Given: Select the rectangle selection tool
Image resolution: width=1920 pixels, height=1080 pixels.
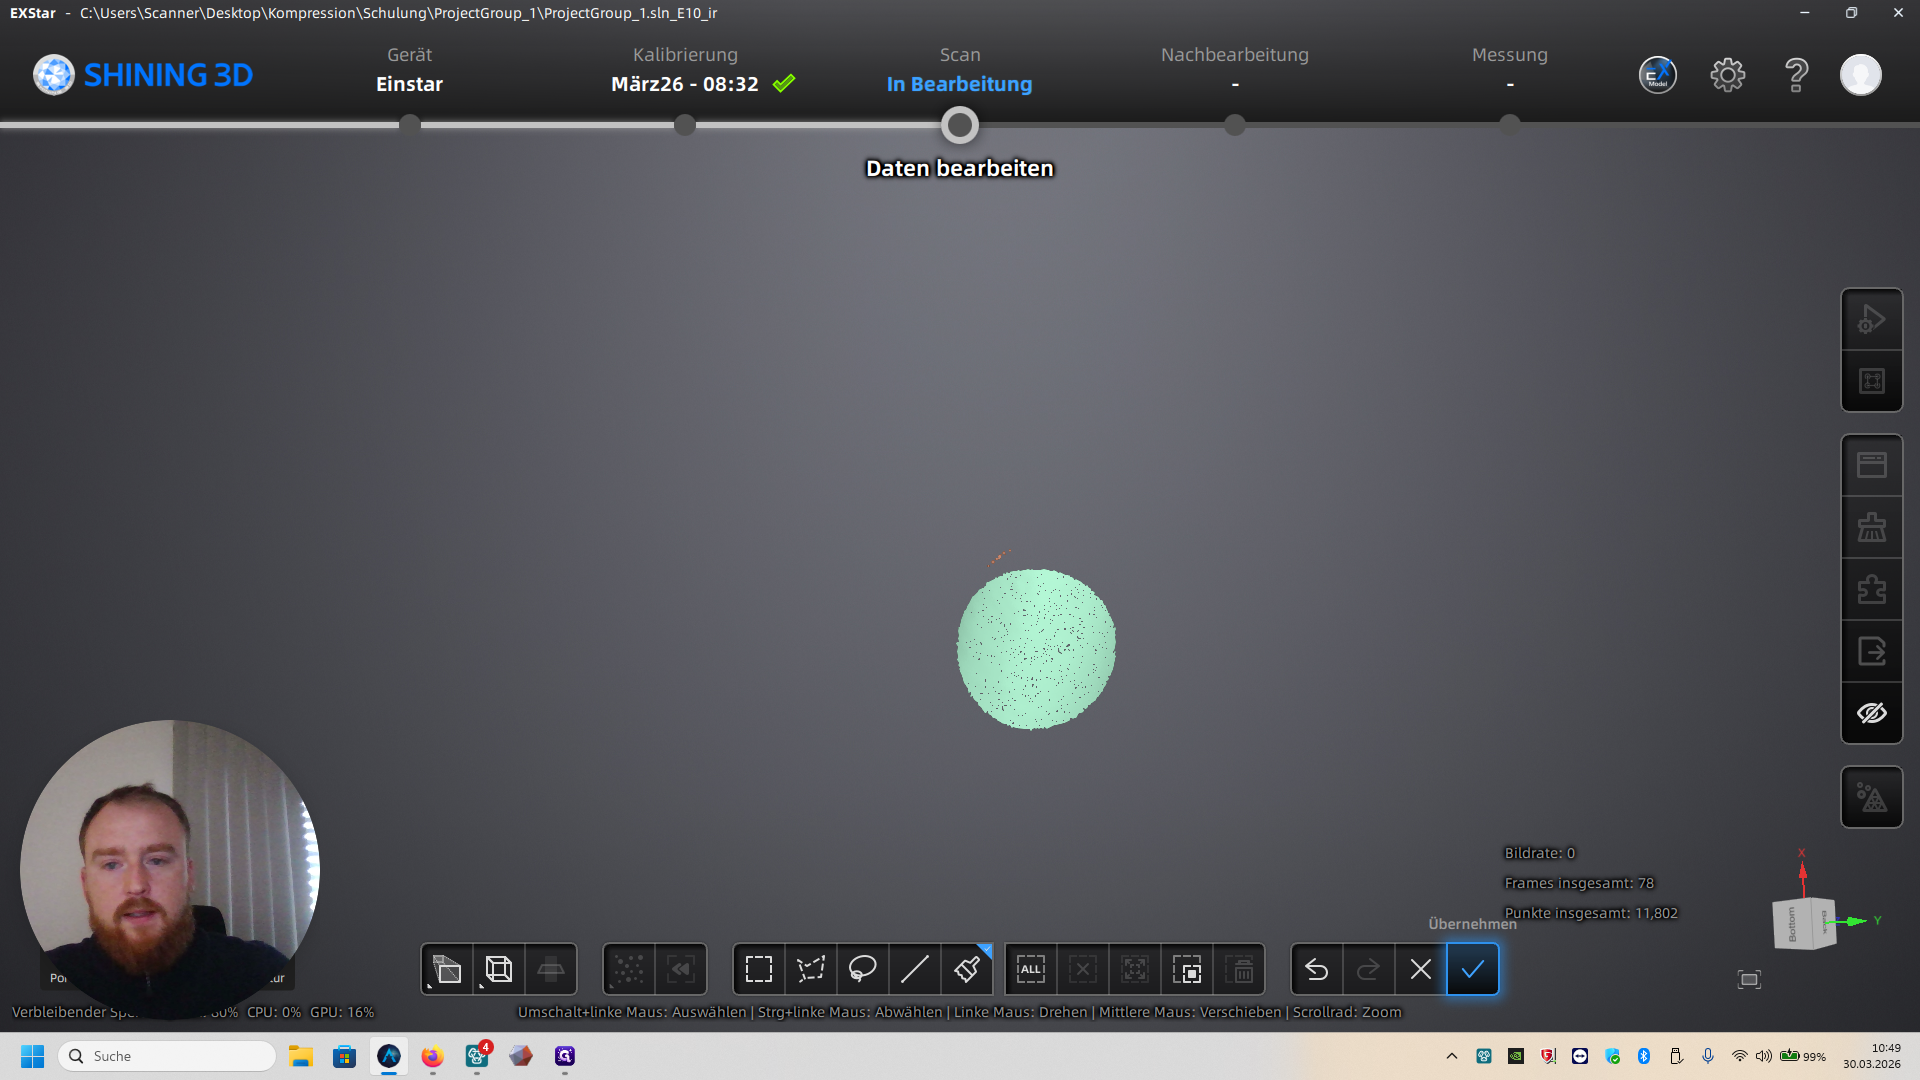Looking at the screenshot, I should (x=759, y=969).
